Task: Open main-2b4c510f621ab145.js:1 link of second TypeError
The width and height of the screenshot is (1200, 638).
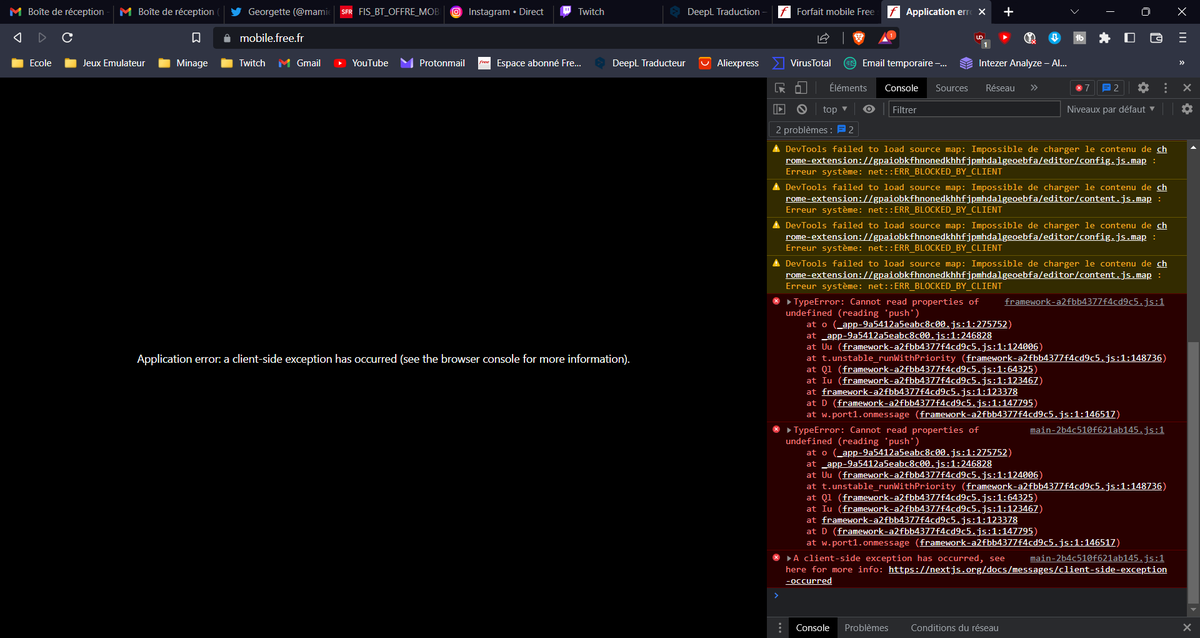Action: [1097, 429]
